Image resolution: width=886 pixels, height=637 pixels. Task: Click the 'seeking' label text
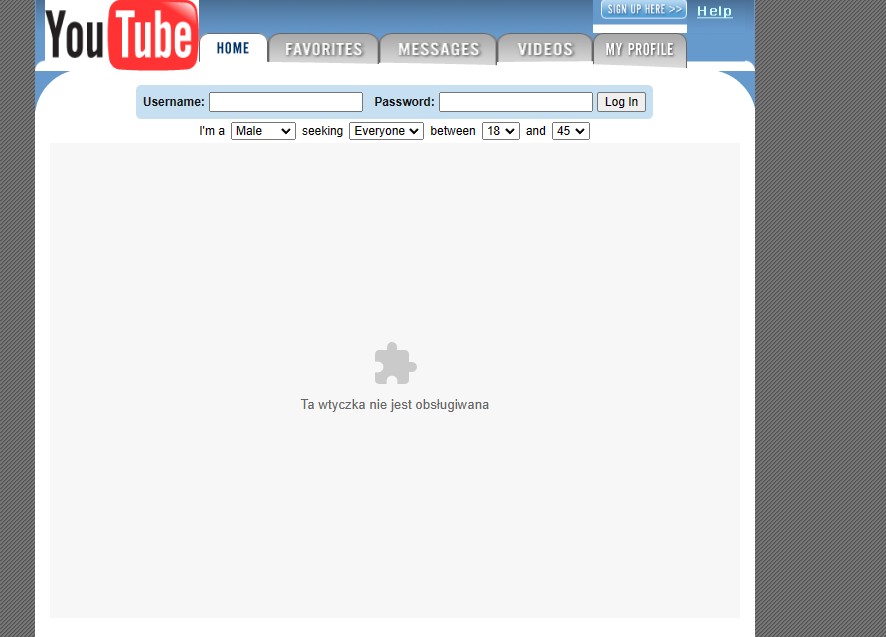pos(322,131)
